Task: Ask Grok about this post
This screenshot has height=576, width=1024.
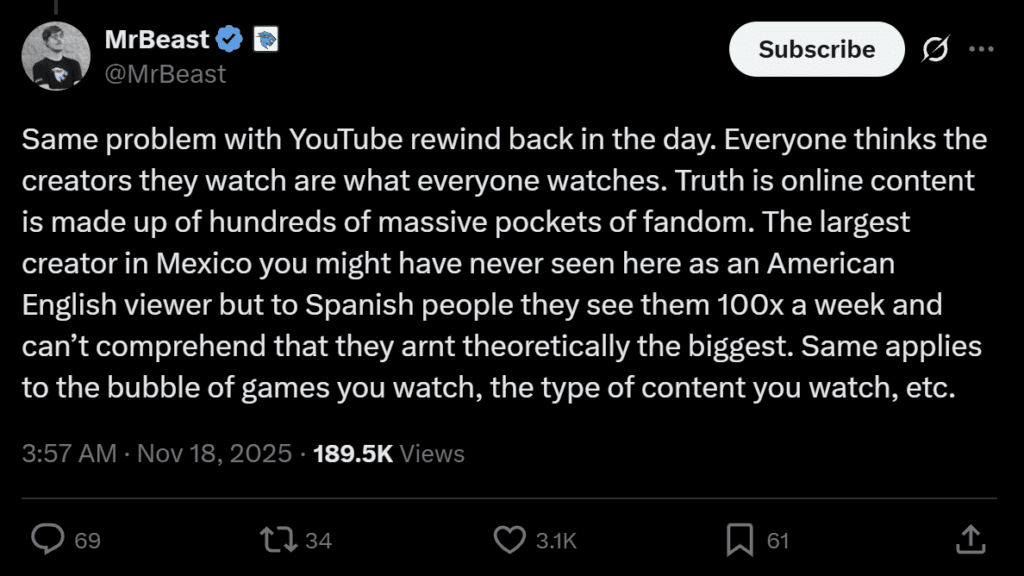Action: (x=935, y=49)
